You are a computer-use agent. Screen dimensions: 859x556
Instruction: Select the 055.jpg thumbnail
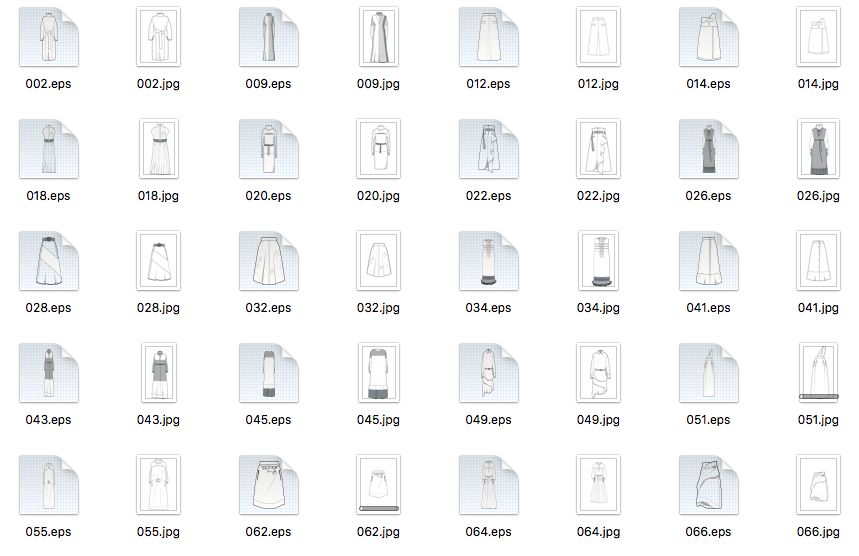point(158,485)
